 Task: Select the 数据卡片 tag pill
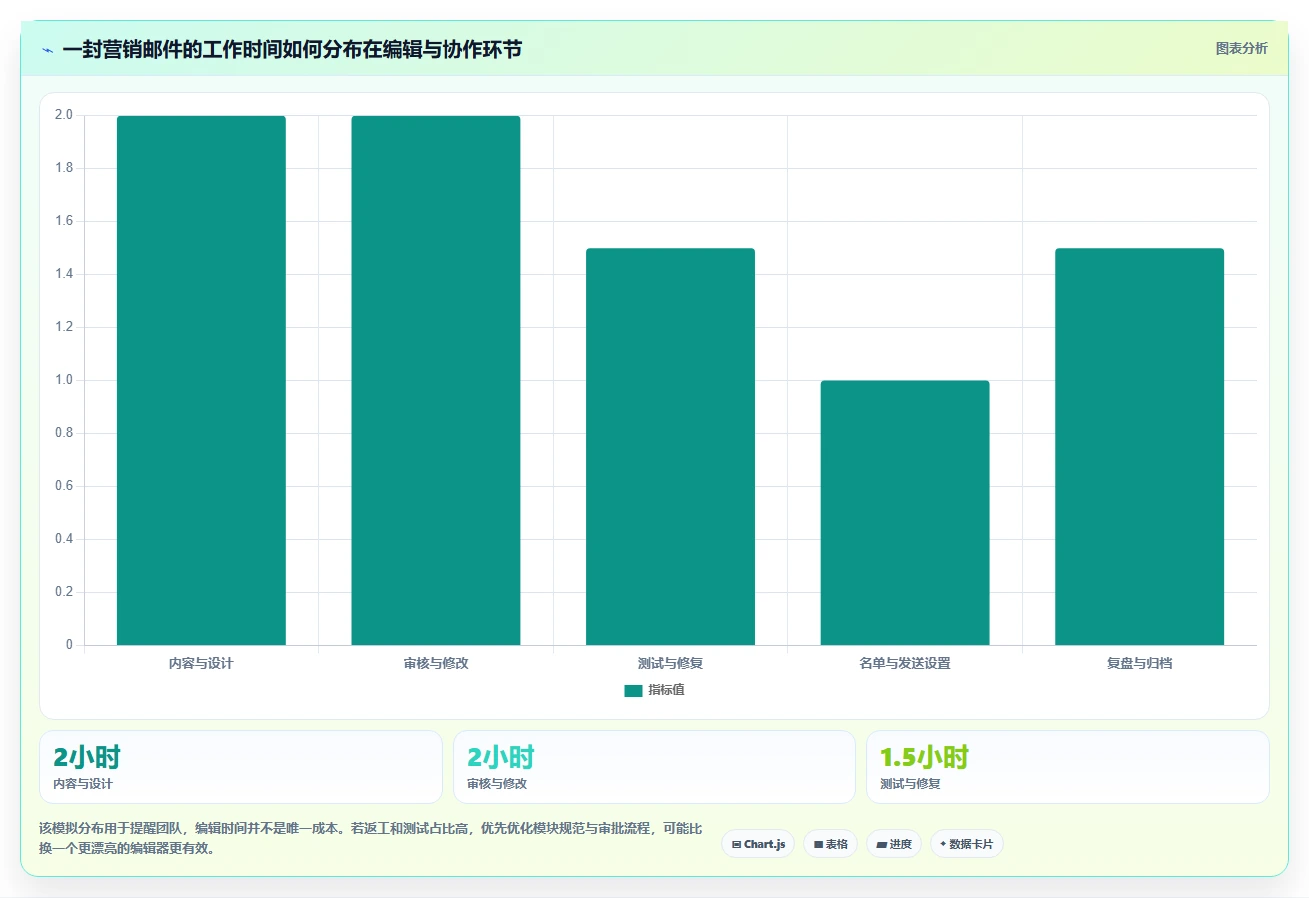967,844
